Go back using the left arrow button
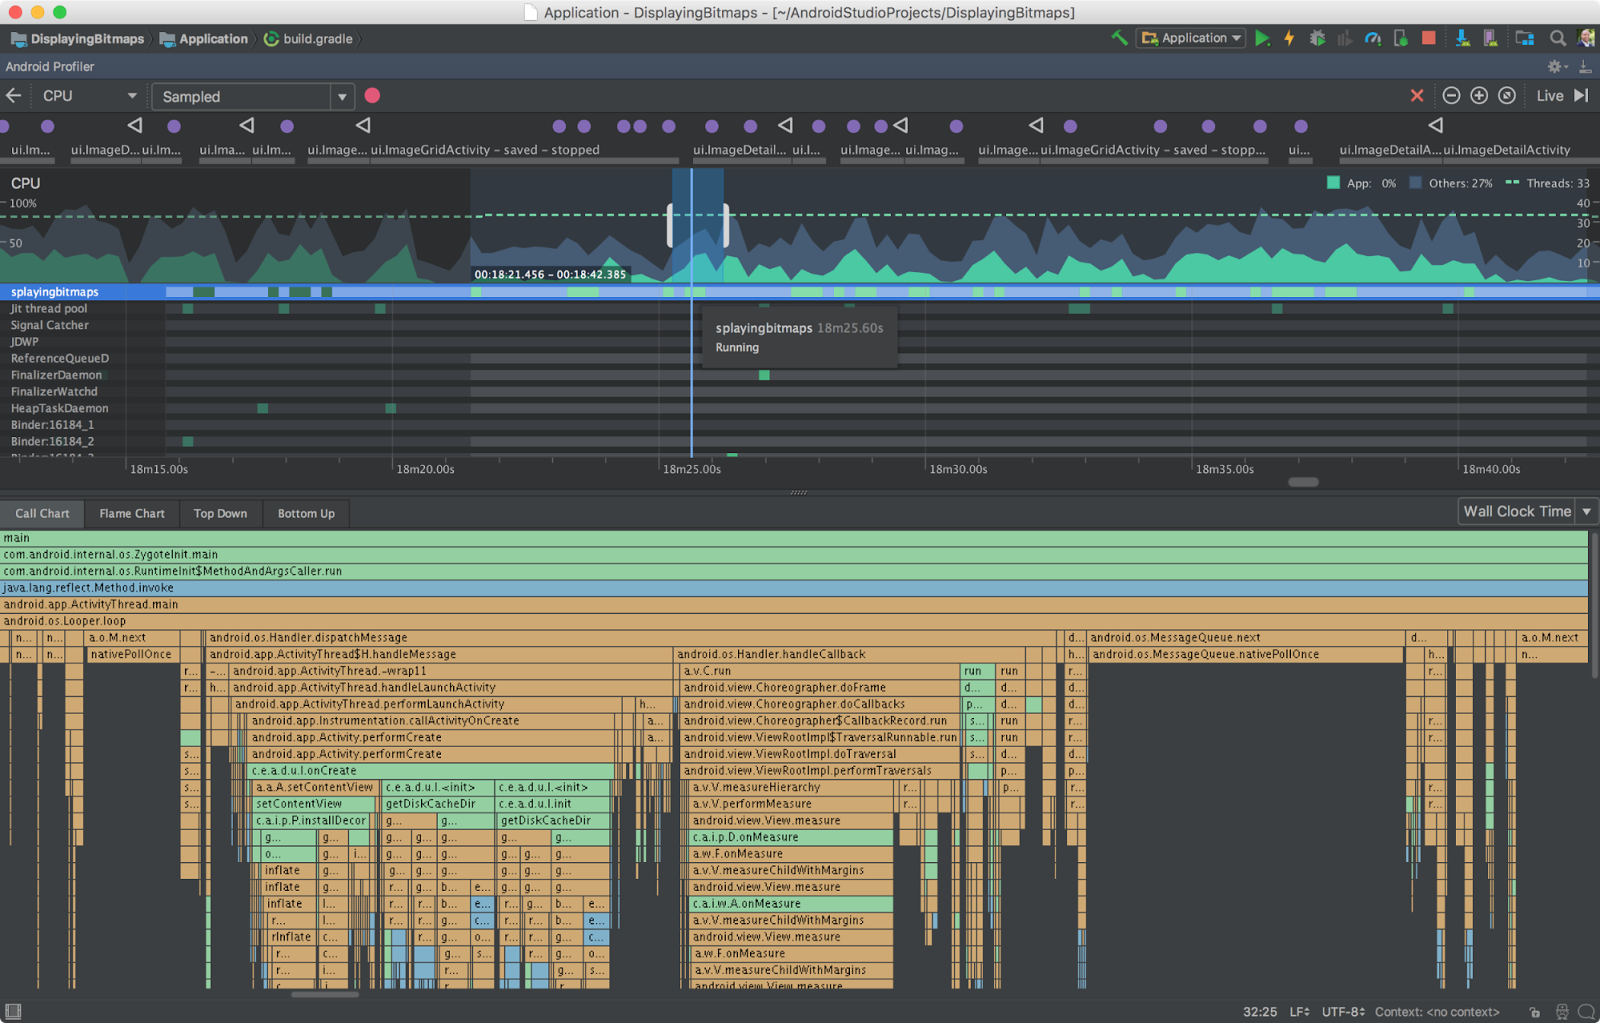 (14, 96)
